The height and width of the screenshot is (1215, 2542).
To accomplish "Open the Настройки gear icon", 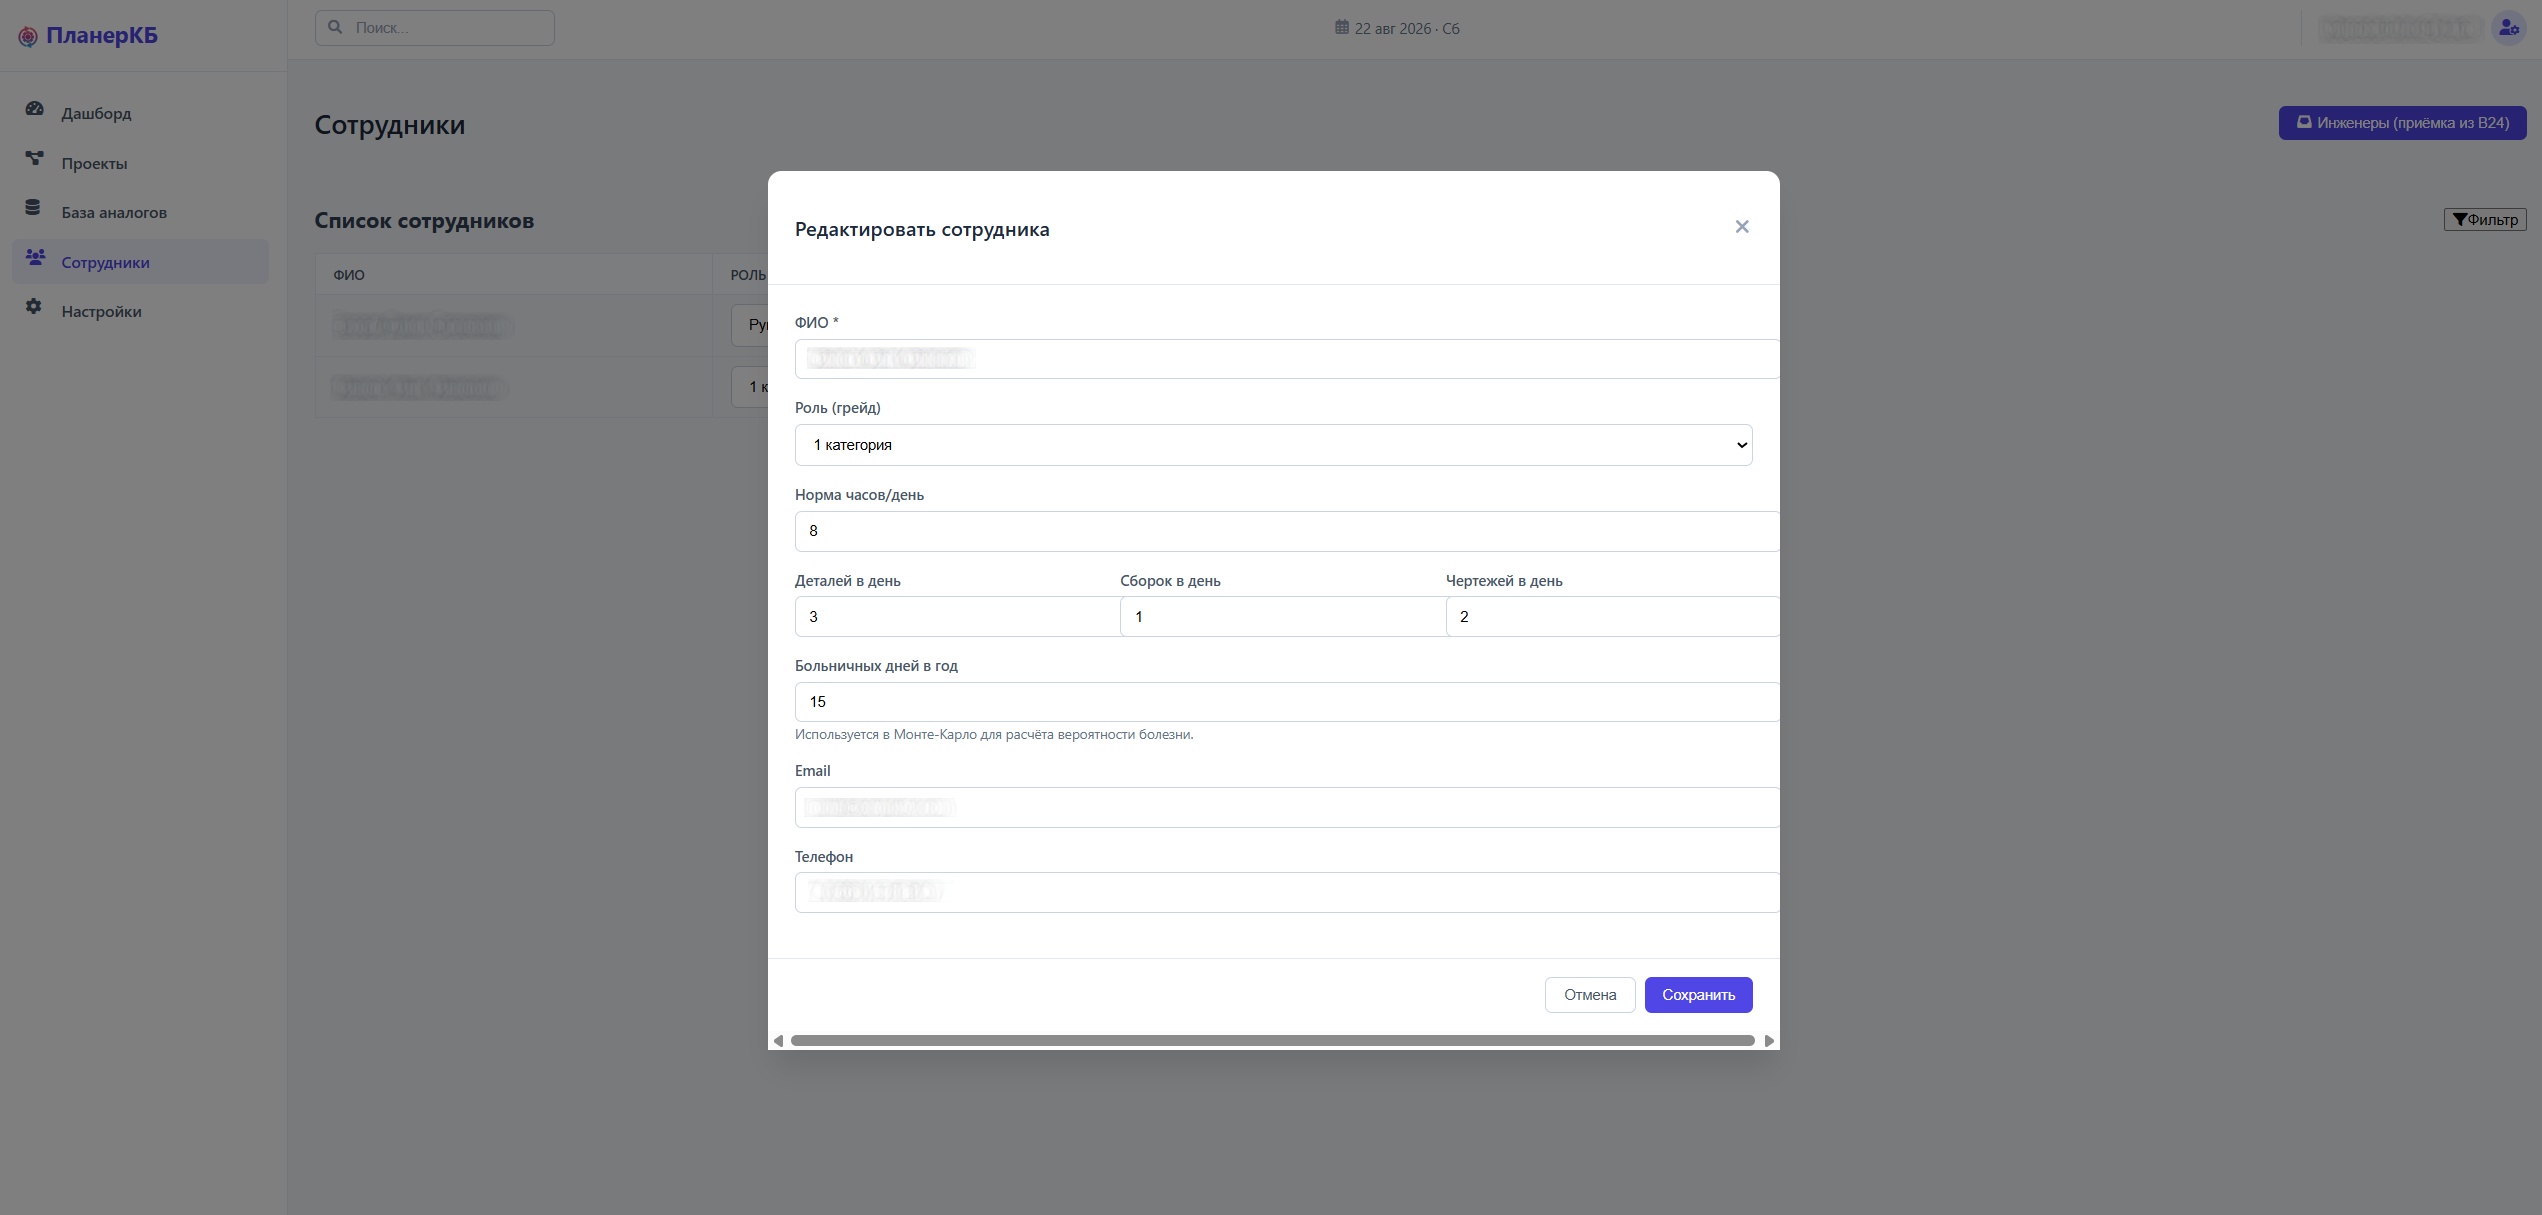I will point(34,307).
